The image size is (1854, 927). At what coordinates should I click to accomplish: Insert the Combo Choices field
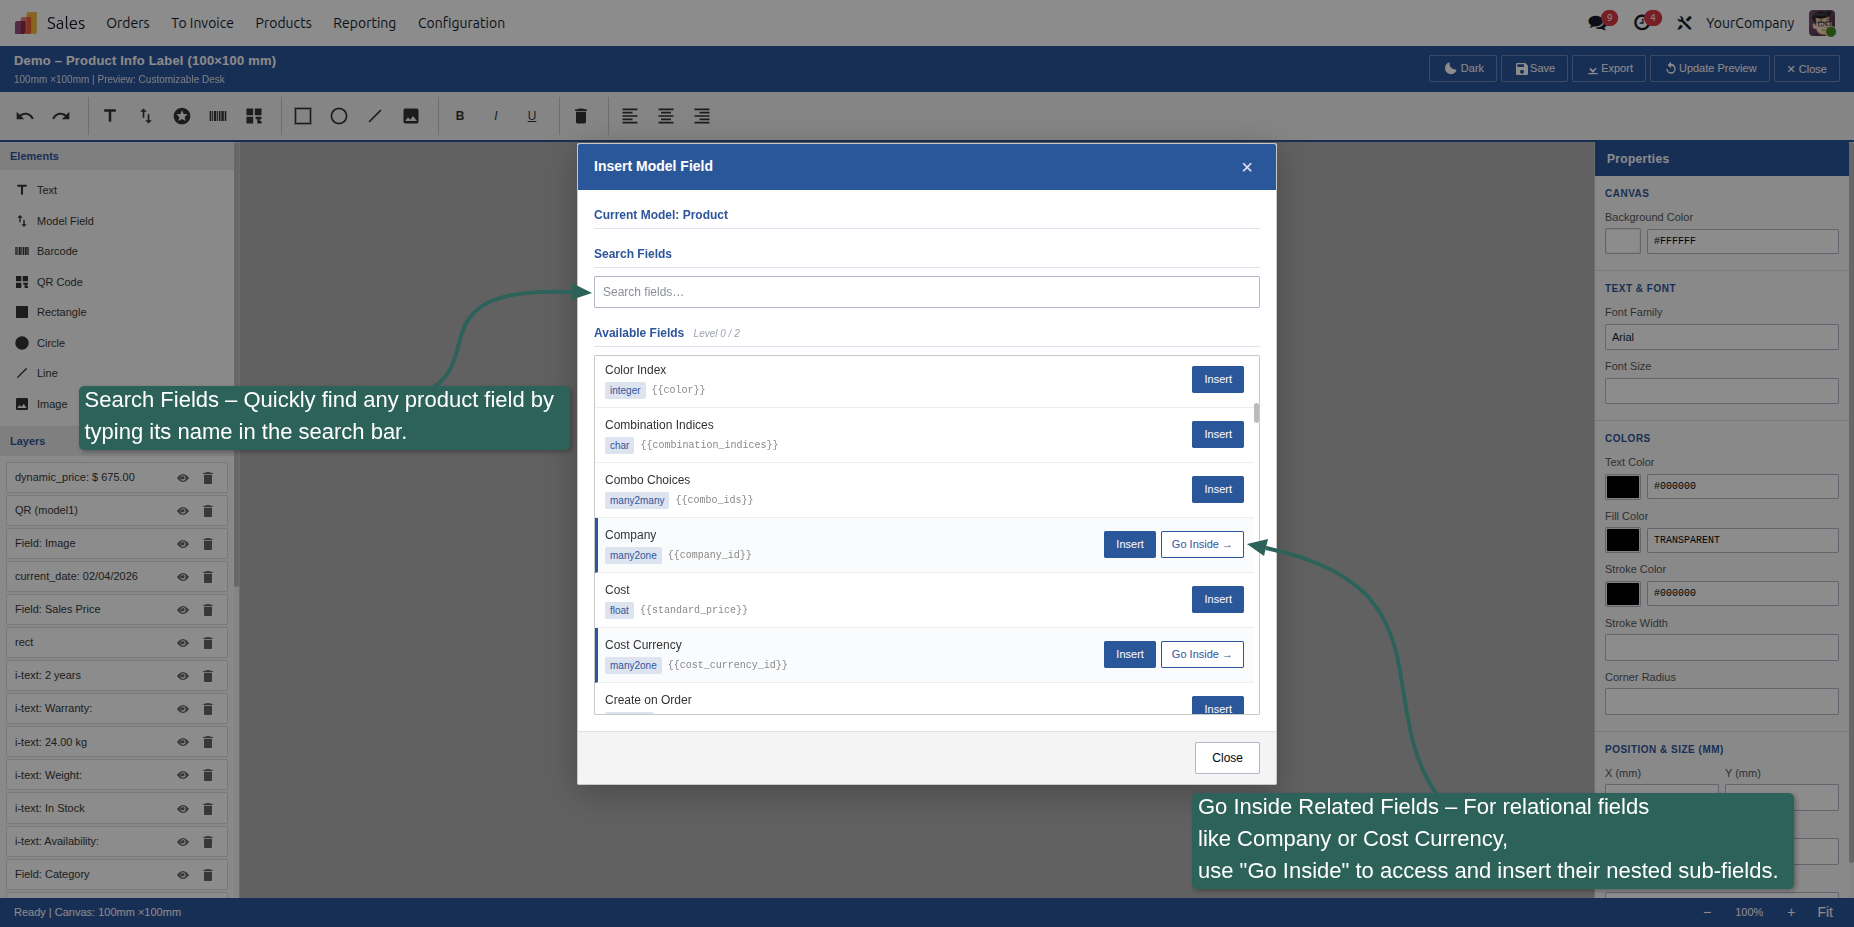point(1218,489)
